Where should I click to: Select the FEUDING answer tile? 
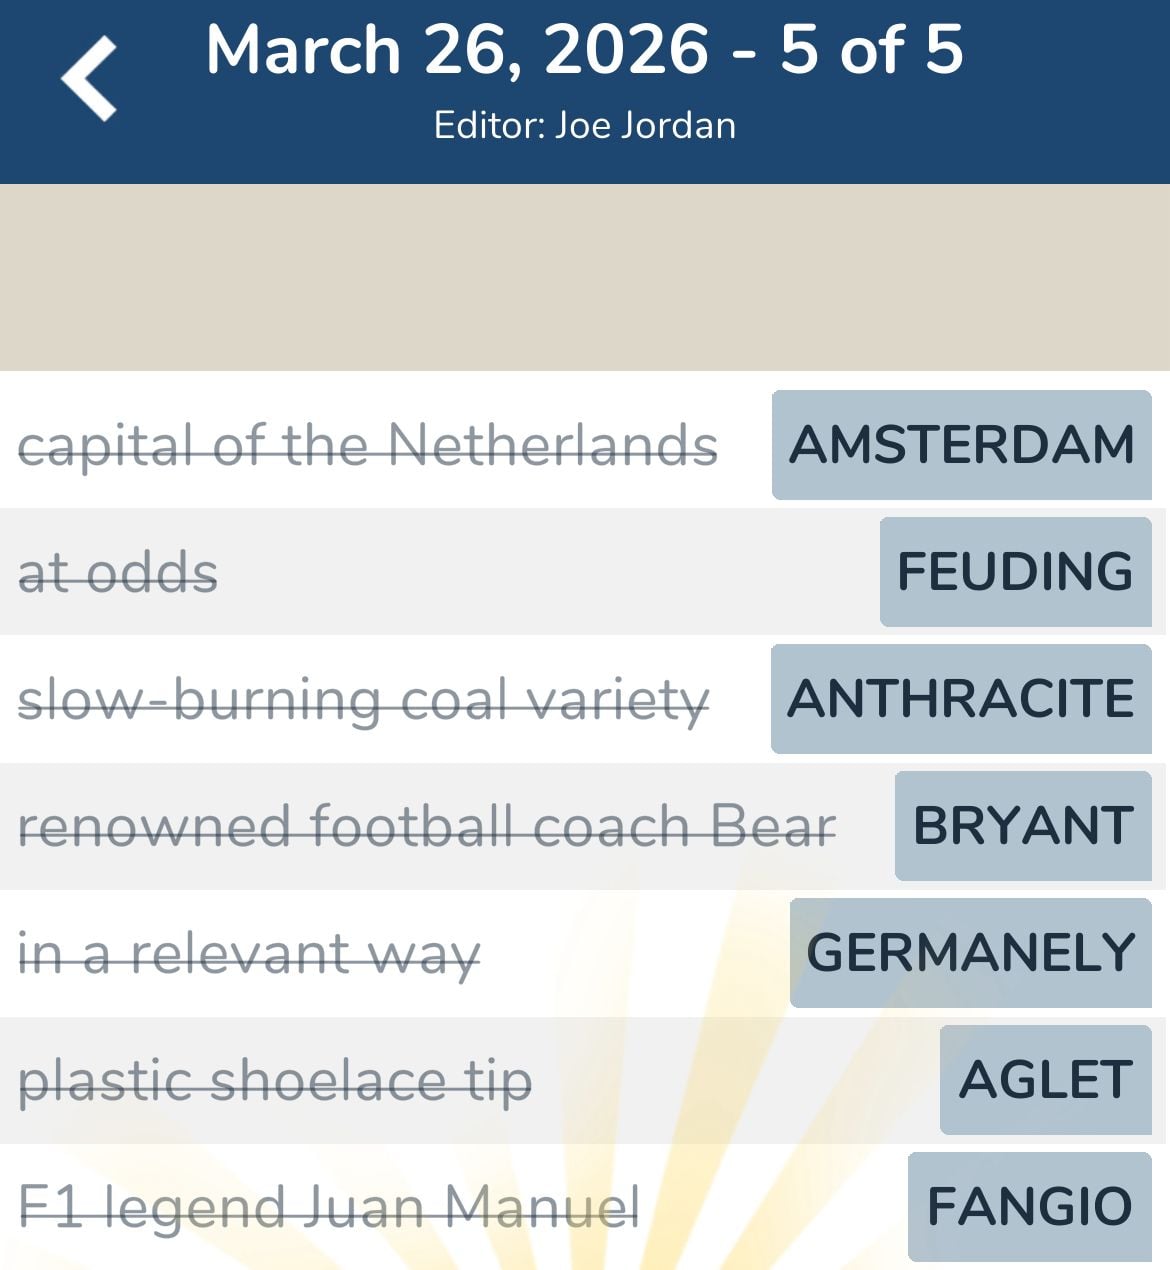coord(1015,572)
